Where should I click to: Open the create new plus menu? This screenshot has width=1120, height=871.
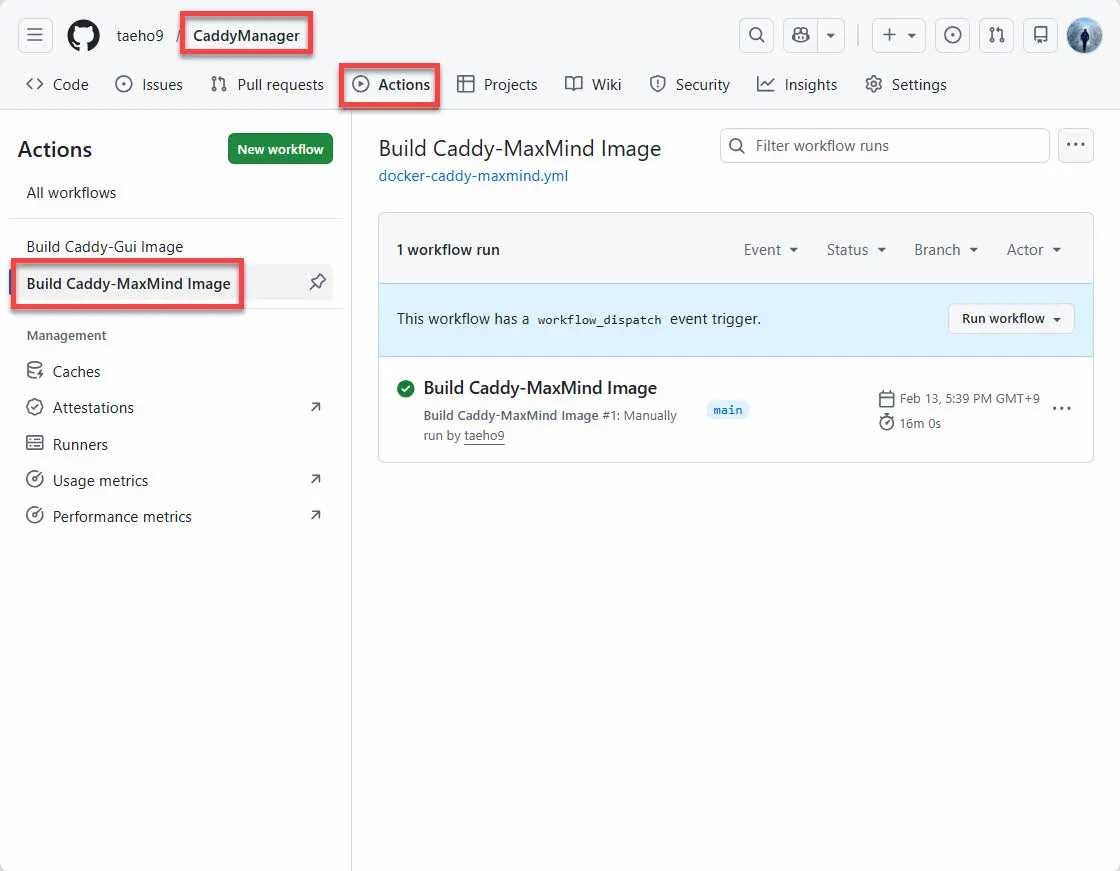899,35
